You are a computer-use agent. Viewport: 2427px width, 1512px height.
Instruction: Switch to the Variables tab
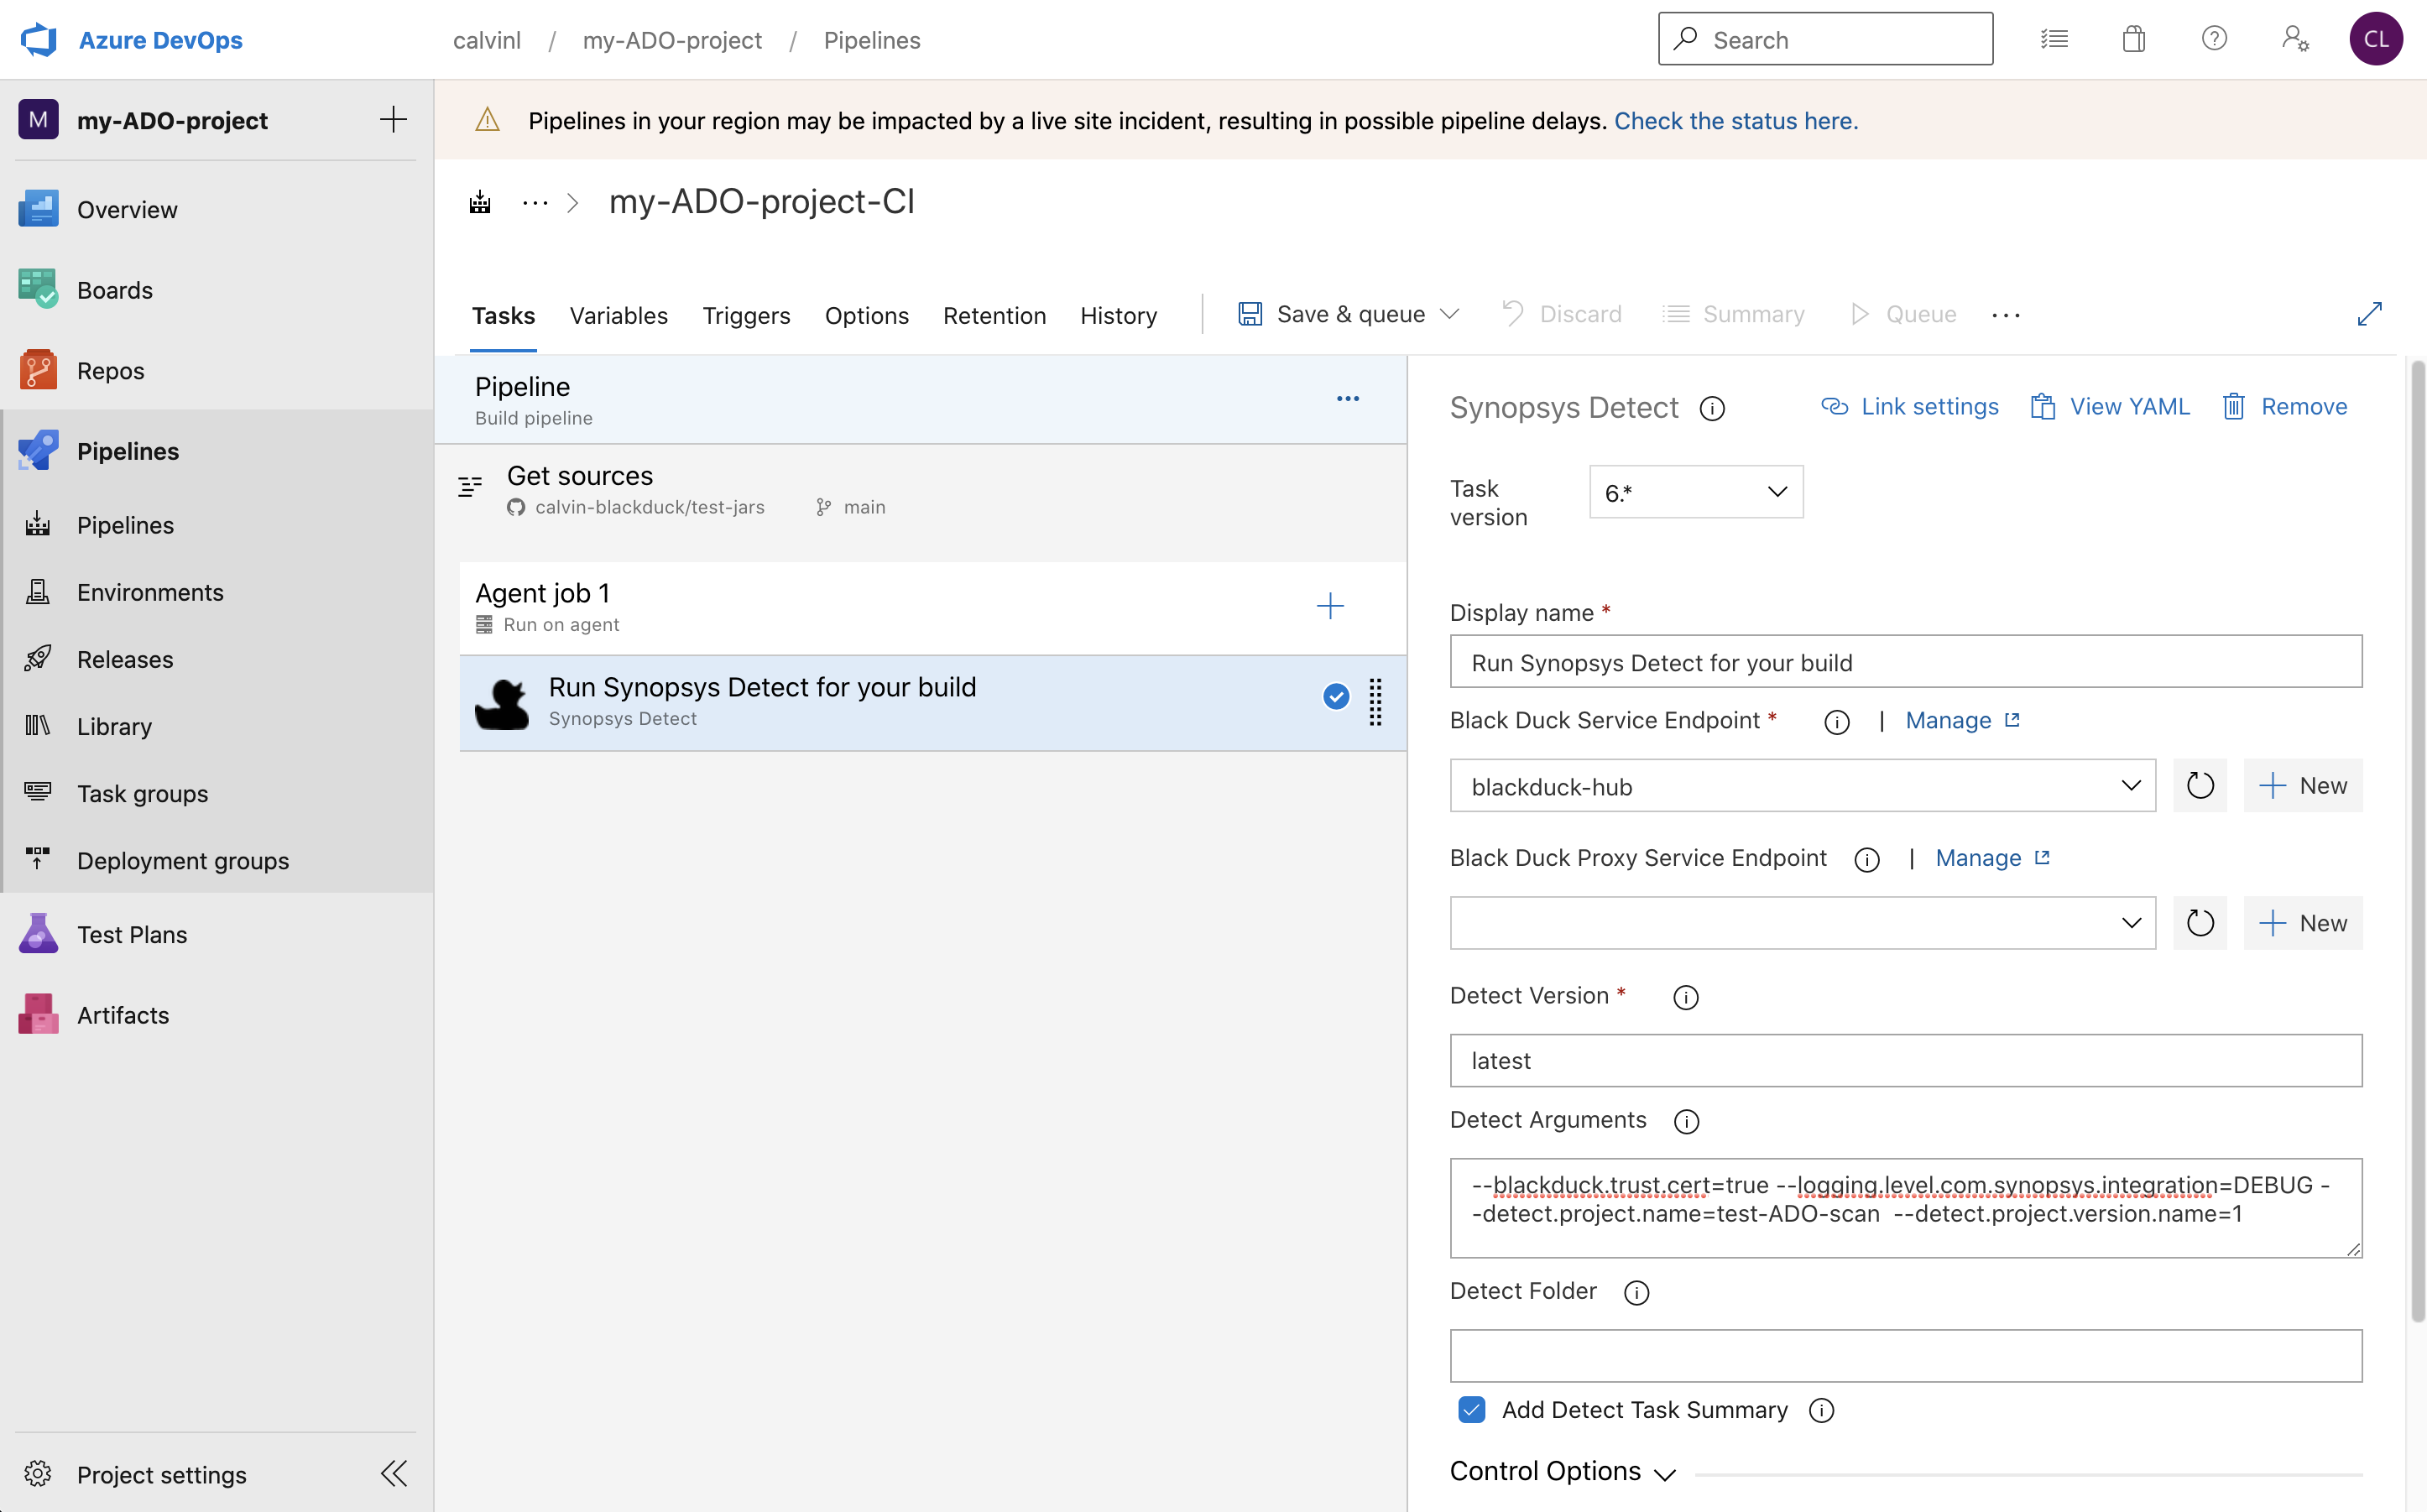pos(618,315)
